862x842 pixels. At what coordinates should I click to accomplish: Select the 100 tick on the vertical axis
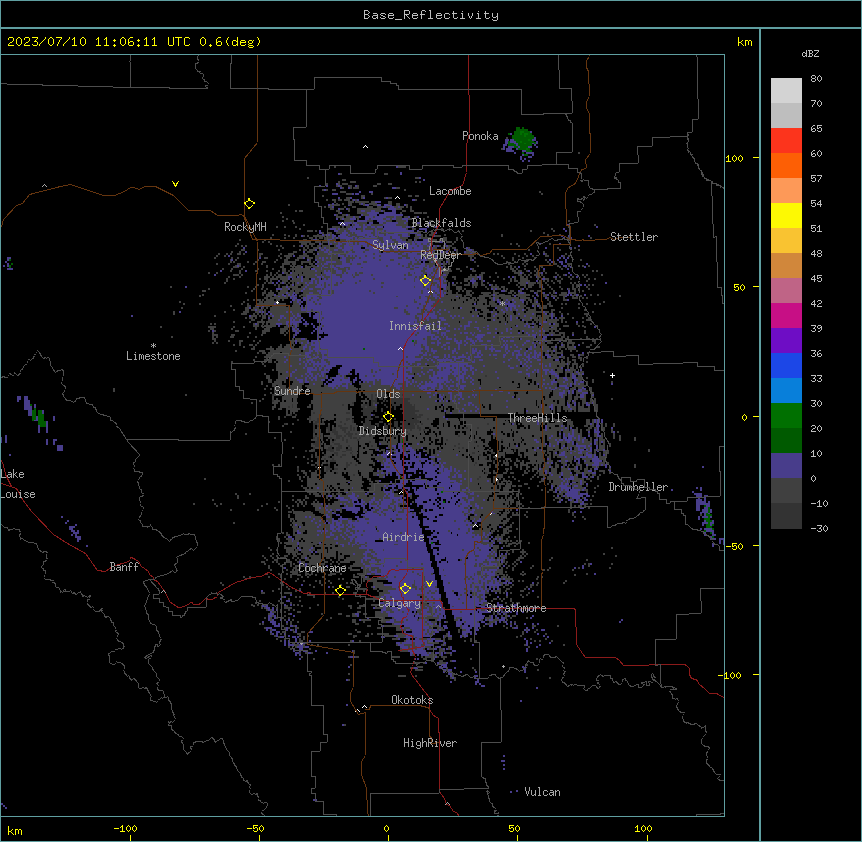(734, 158)
